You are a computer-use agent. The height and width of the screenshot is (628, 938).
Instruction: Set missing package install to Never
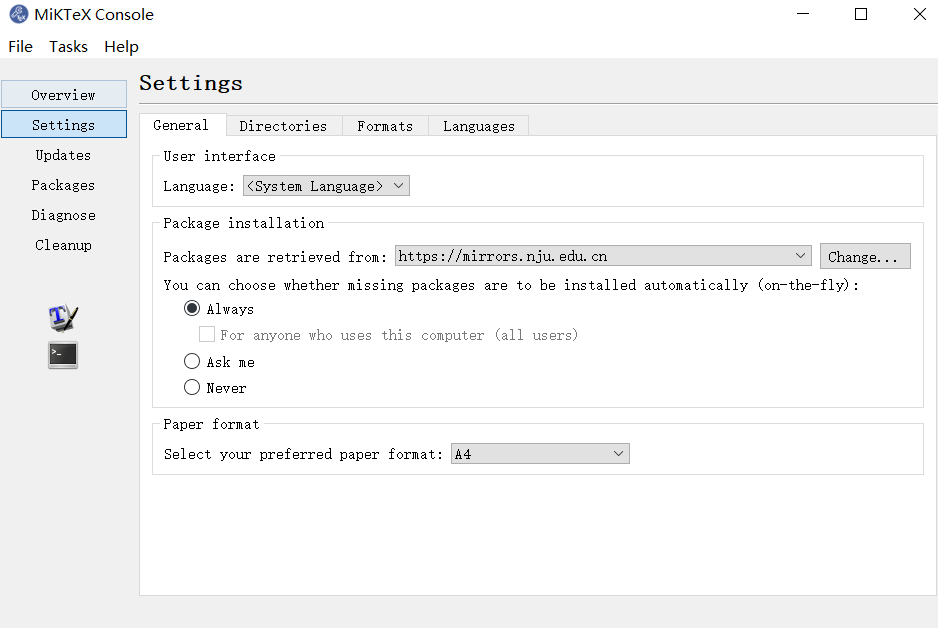pos(192,387)
